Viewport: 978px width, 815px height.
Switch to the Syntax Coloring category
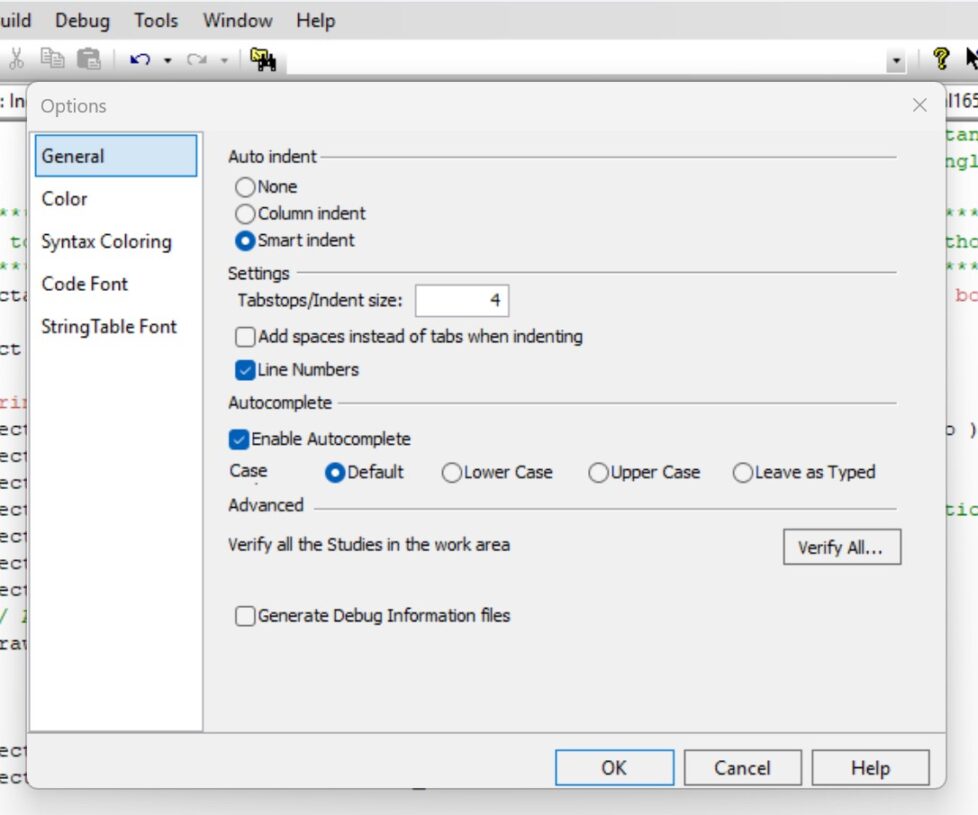(x=107, y=241)
